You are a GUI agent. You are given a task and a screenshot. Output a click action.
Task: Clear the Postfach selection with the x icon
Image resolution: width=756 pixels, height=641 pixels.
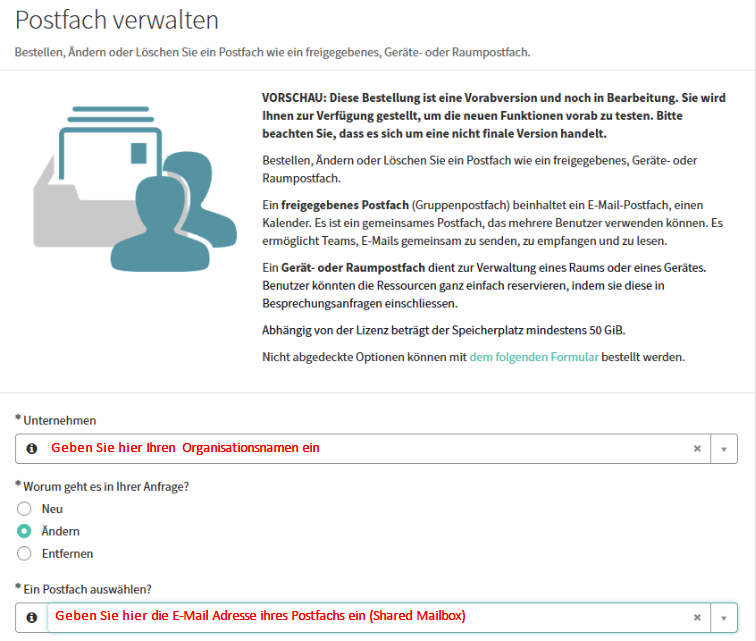pos(697,617)
